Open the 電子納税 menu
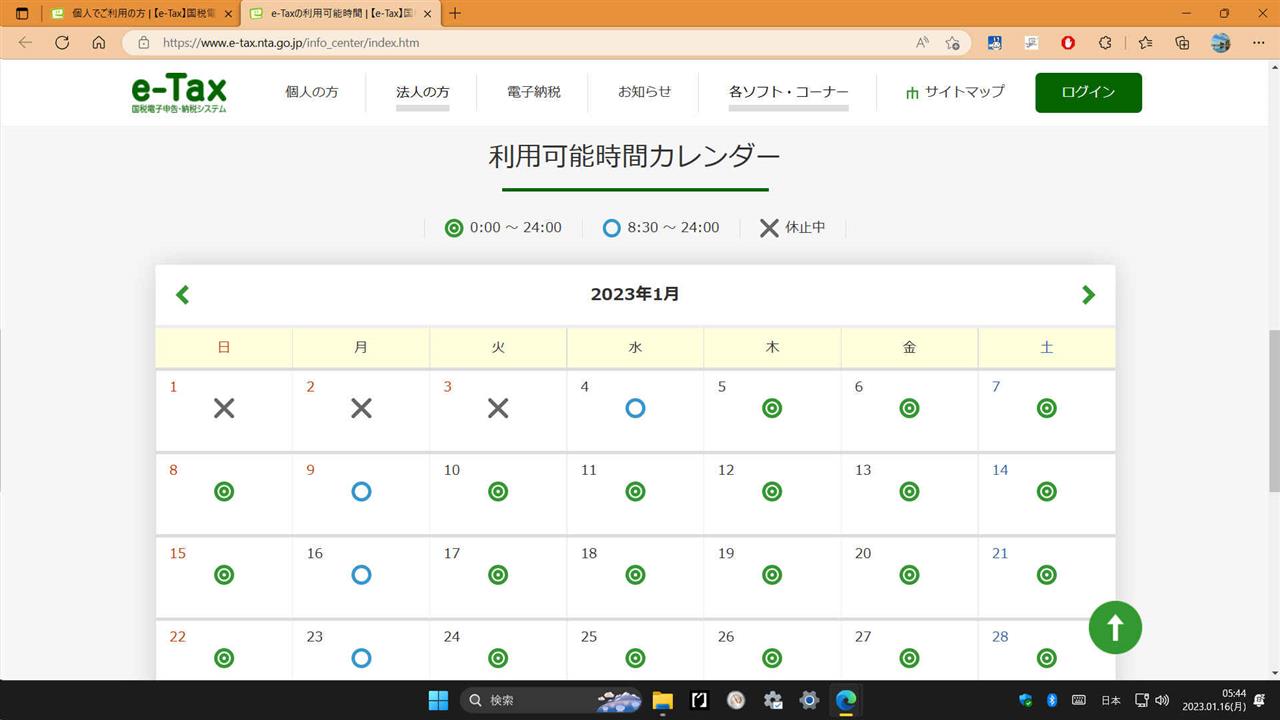Image resolution: width=1280 pixels, height=720 pixels. point(534,92)
